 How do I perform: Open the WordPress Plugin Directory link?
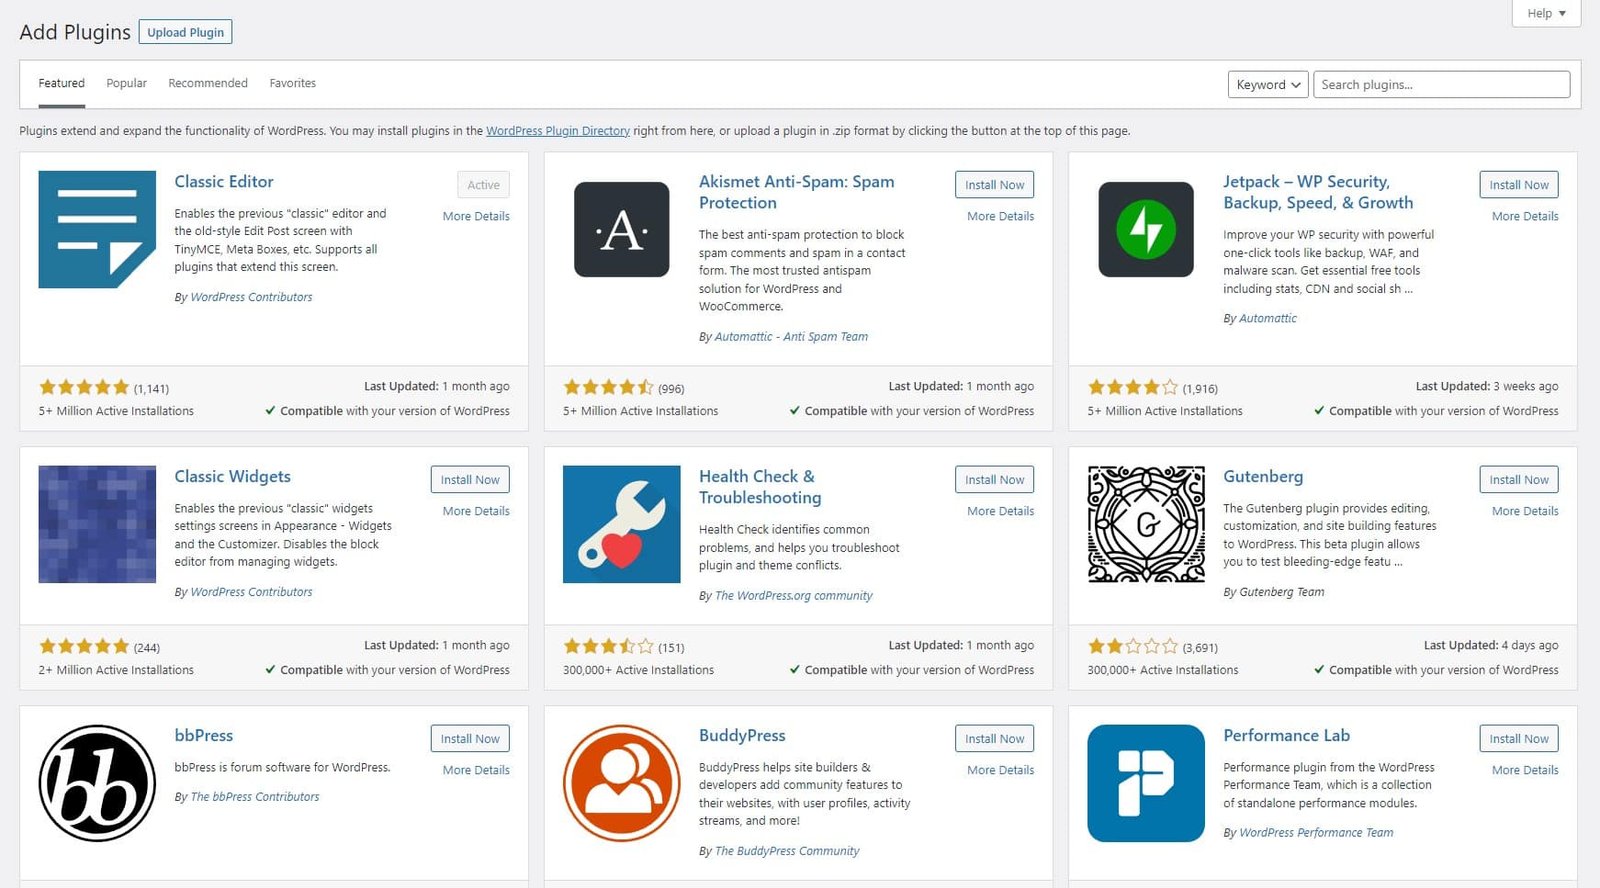558,131
